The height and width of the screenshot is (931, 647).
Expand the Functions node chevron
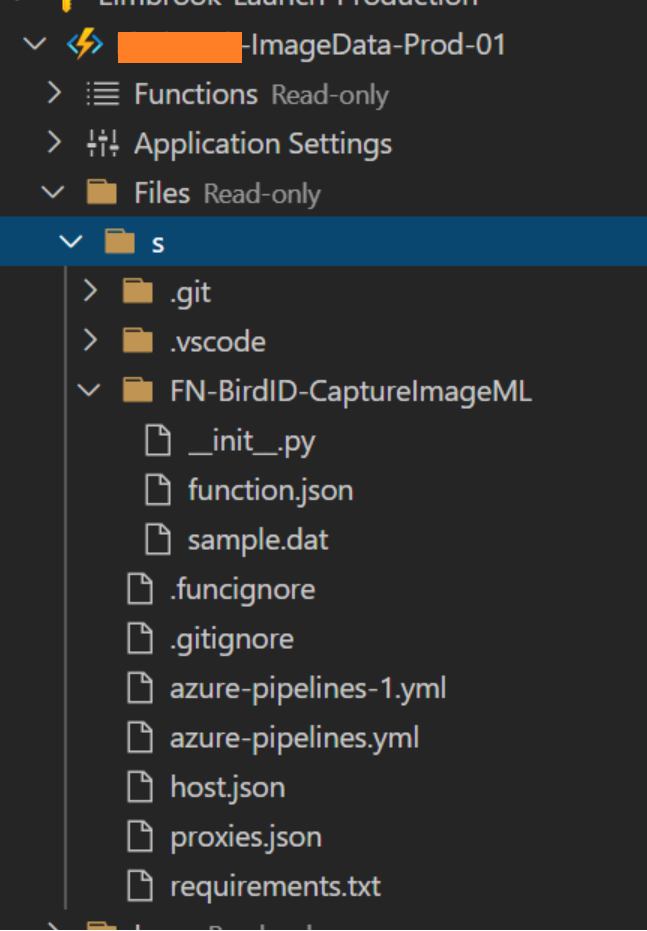54,94
